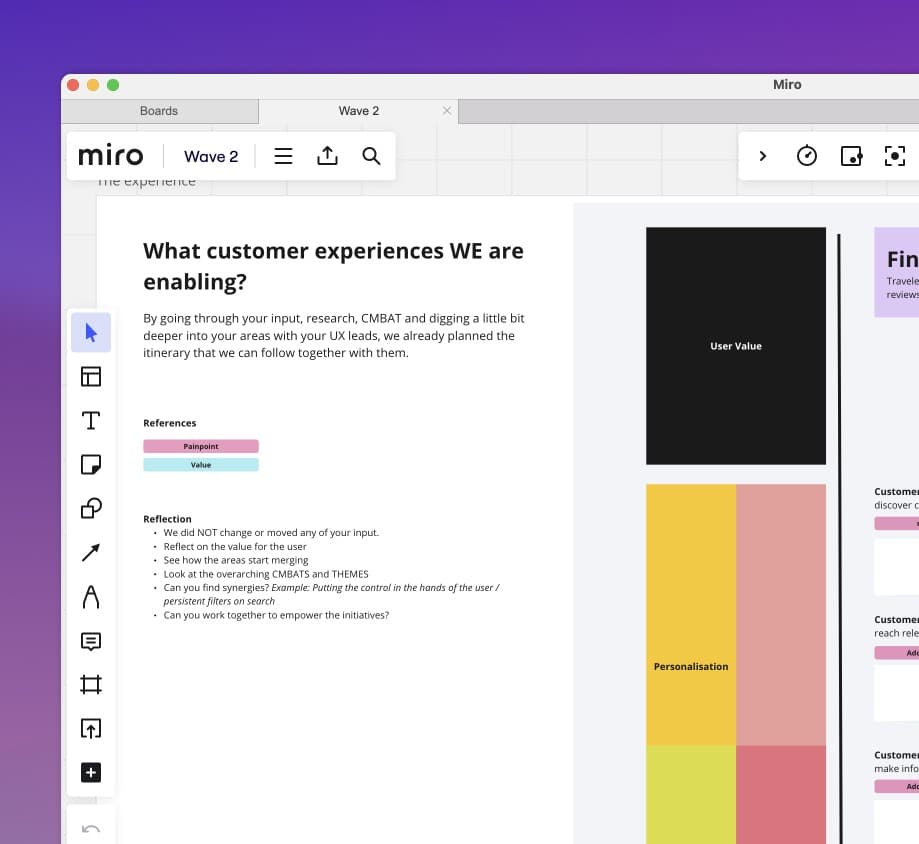Select the yellow Personalisation block

click(691, 615)
